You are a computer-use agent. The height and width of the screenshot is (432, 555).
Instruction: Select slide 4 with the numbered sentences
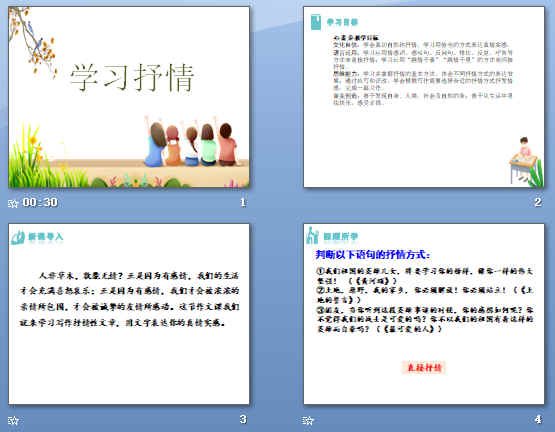[x=424, y=314]
